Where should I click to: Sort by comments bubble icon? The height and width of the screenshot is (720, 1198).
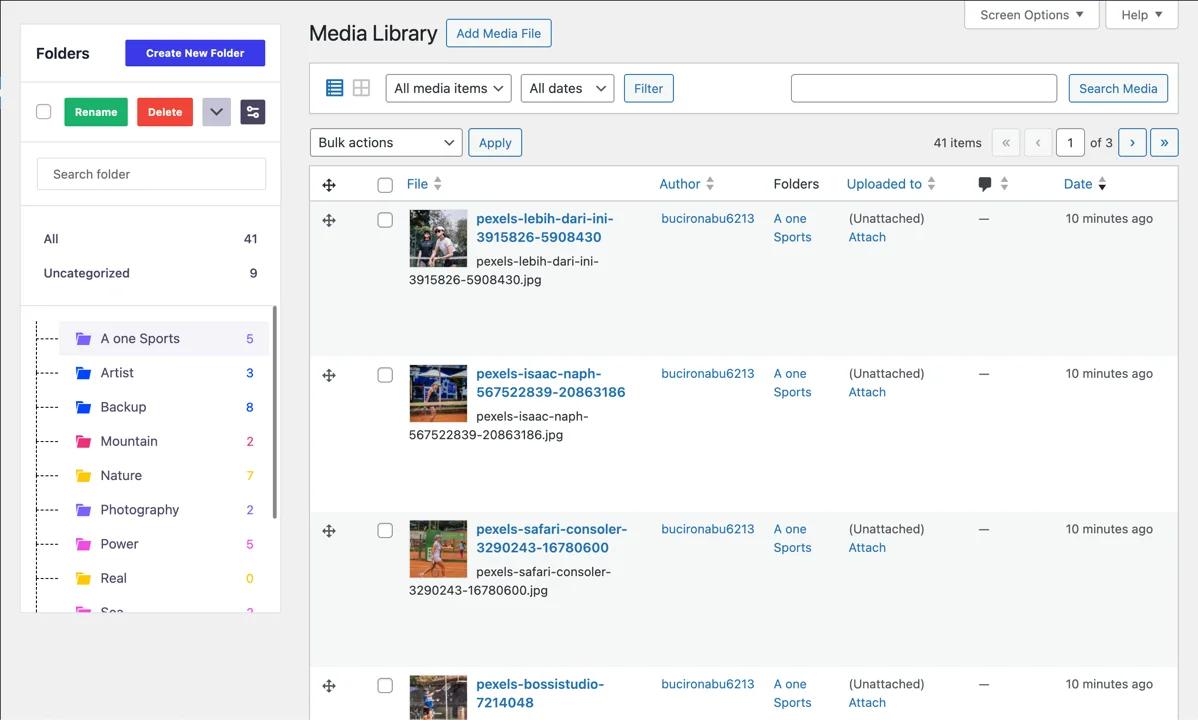(x=985, y=184)
